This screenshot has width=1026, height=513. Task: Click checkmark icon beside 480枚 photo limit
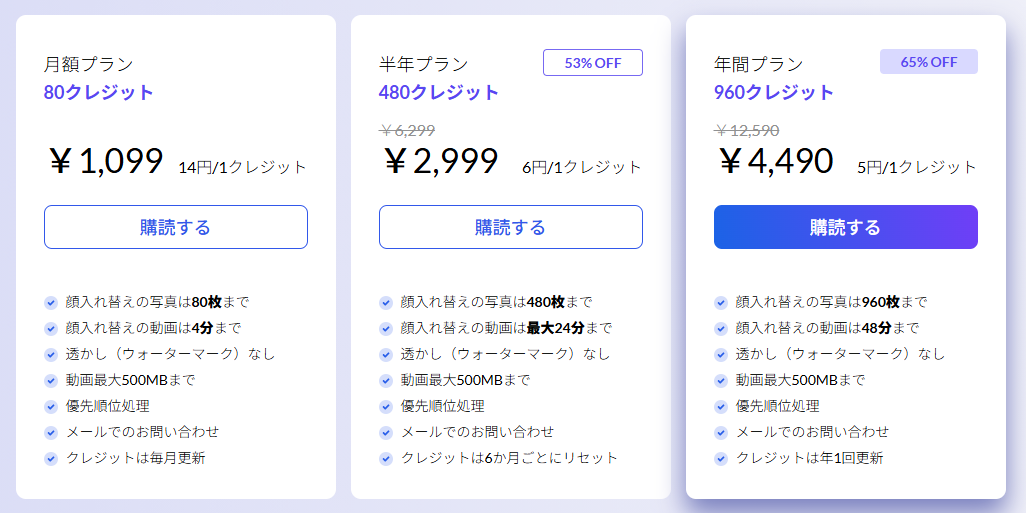(386, 302)
